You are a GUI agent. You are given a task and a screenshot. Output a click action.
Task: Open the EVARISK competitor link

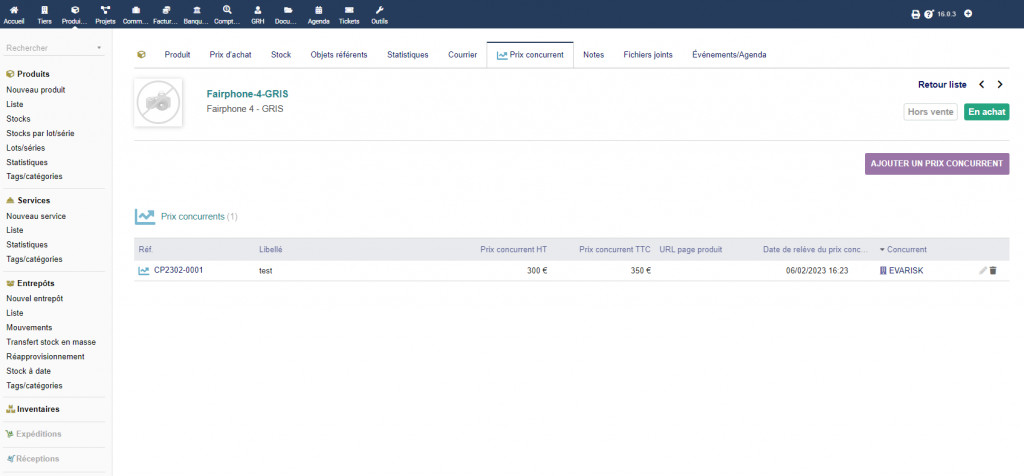pos(906,270)
